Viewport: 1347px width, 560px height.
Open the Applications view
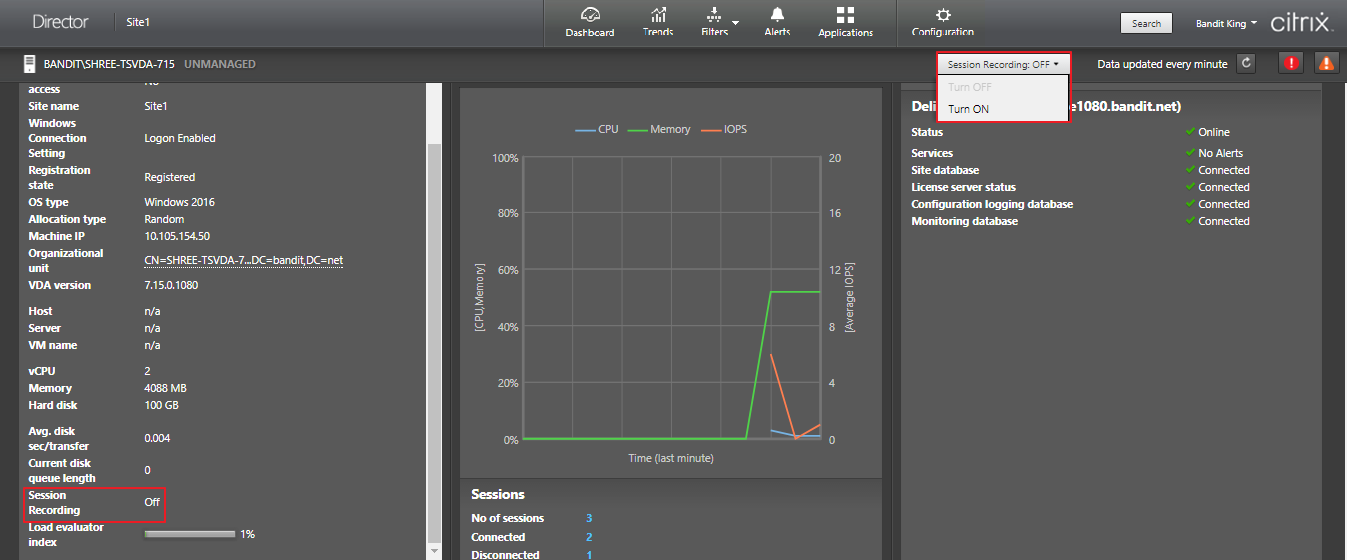(x=845, y=23)
